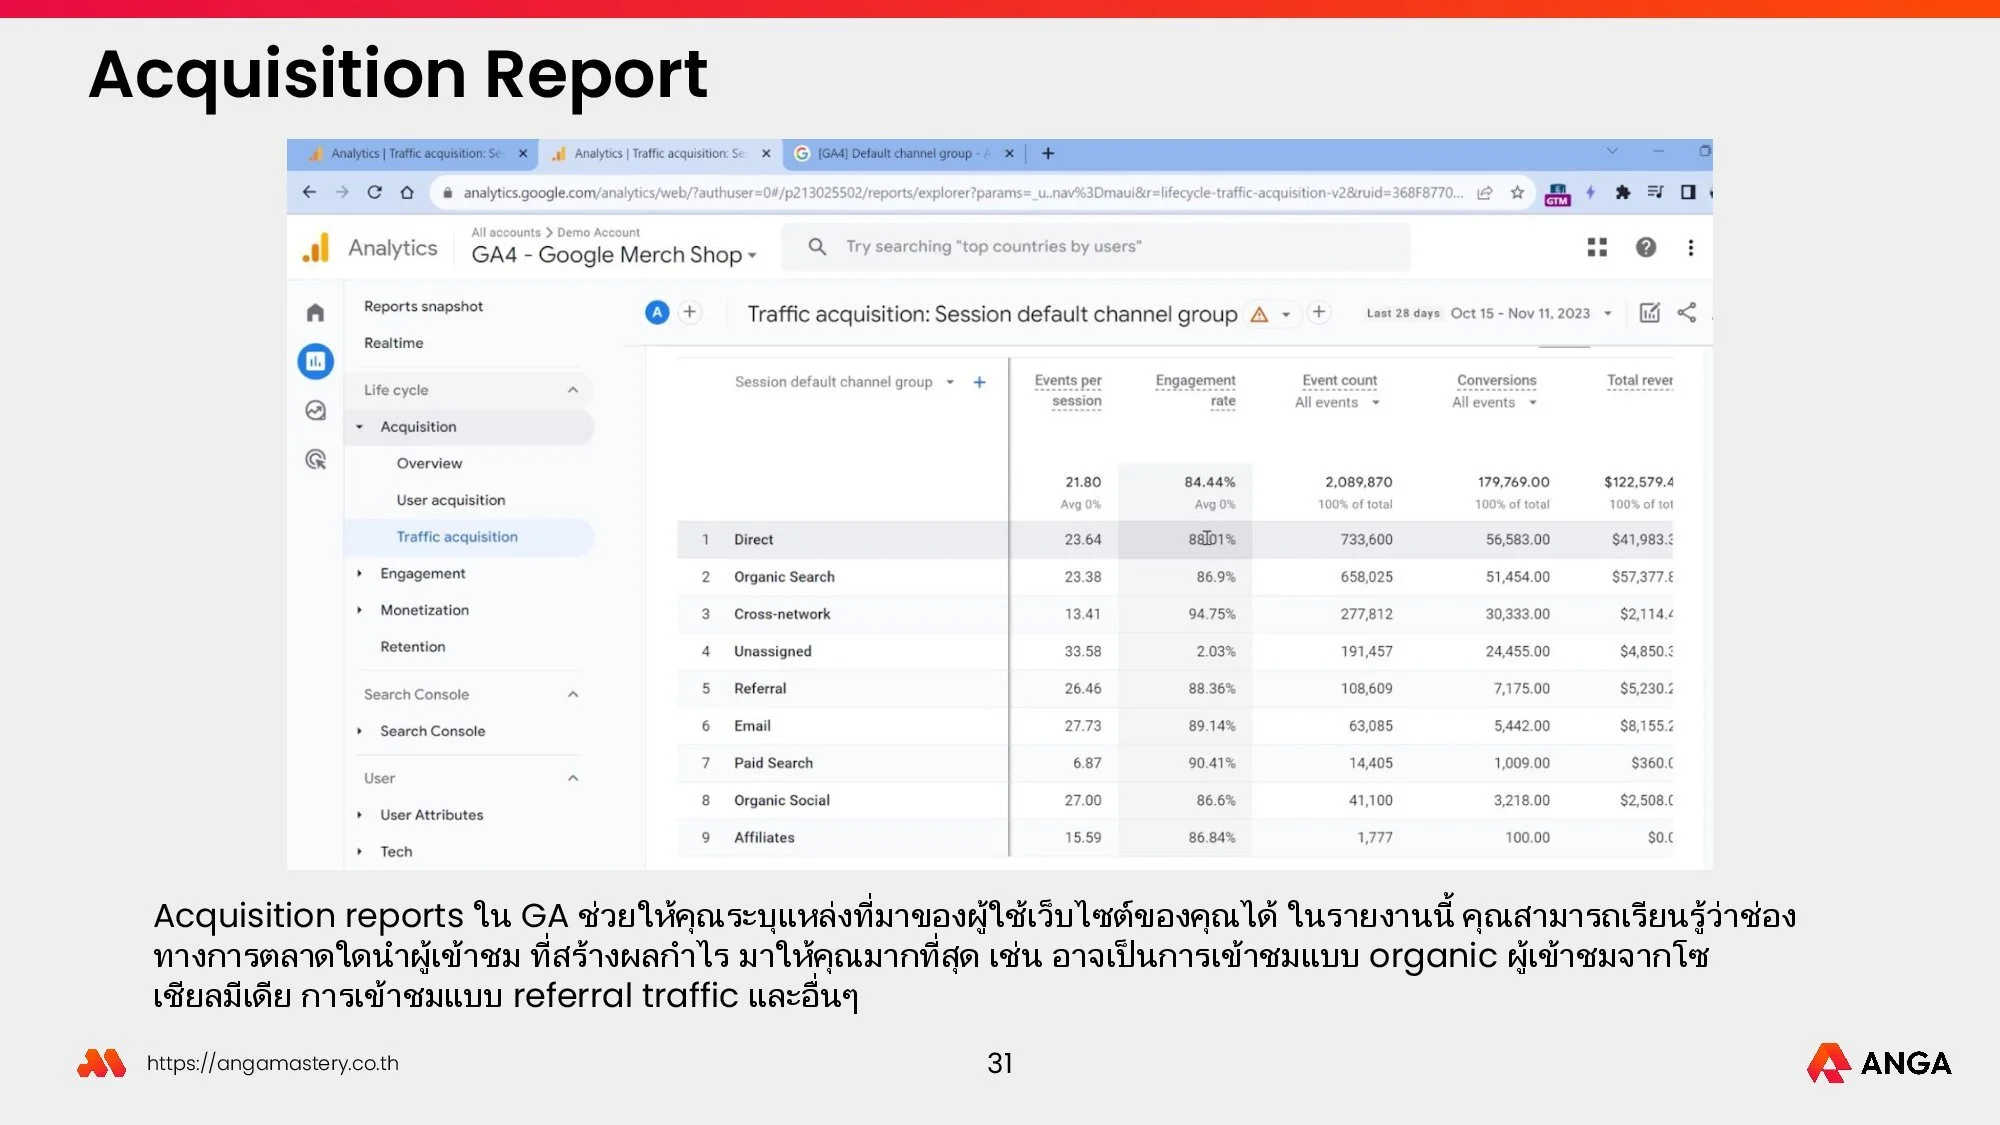The width and height of the screenshot is (2000, 1125).
Task: Open Explore sidebar icon
Action: (x=315, y=410)
